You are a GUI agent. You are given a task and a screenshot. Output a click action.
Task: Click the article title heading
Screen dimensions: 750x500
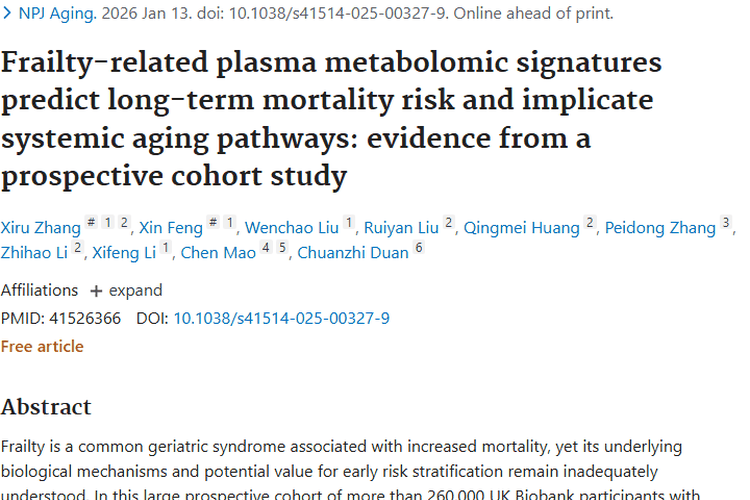pos(330,118)
